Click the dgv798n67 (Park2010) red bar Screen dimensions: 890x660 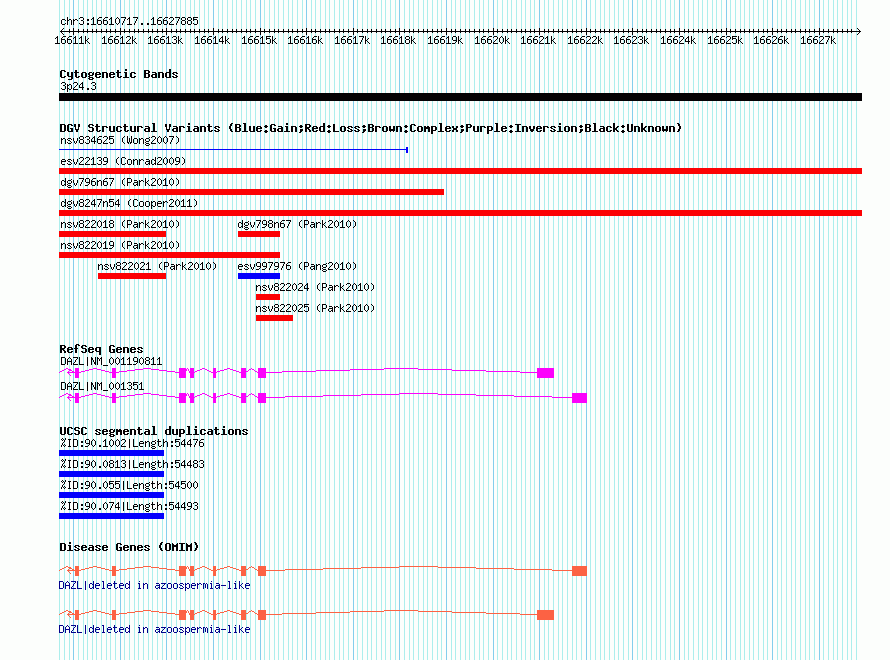[259, 234]
